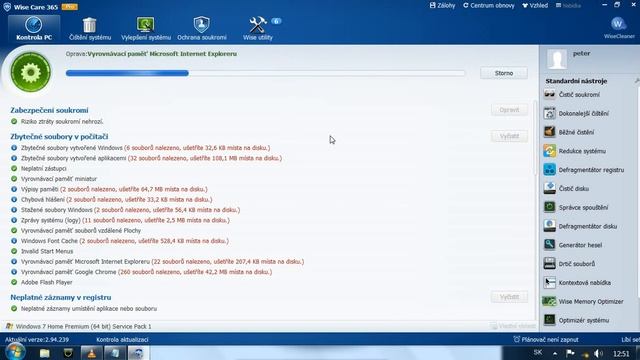Open the Vzhled menu
640x360 pixels.
[x=535, y=5]
